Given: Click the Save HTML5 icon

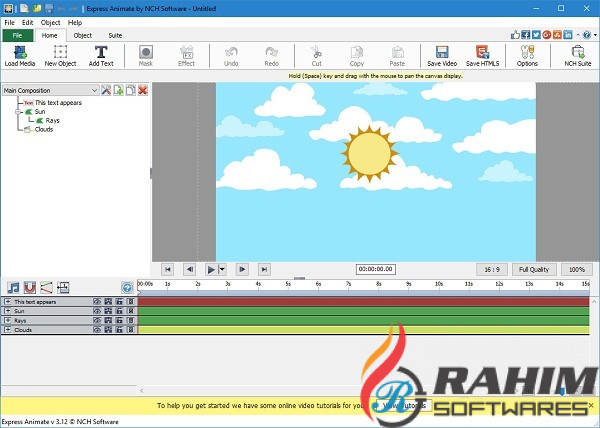Looking at the screenshot, I should [484, 55].
